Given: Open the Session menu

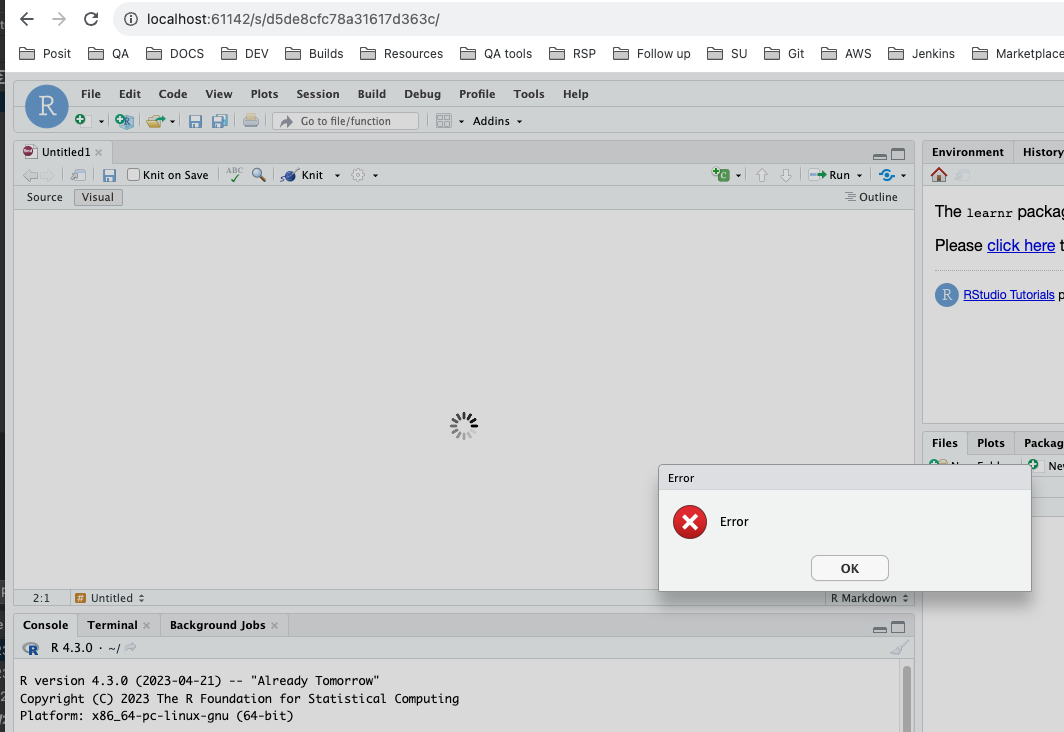Looking at the screenshot, I should (317, 93).
